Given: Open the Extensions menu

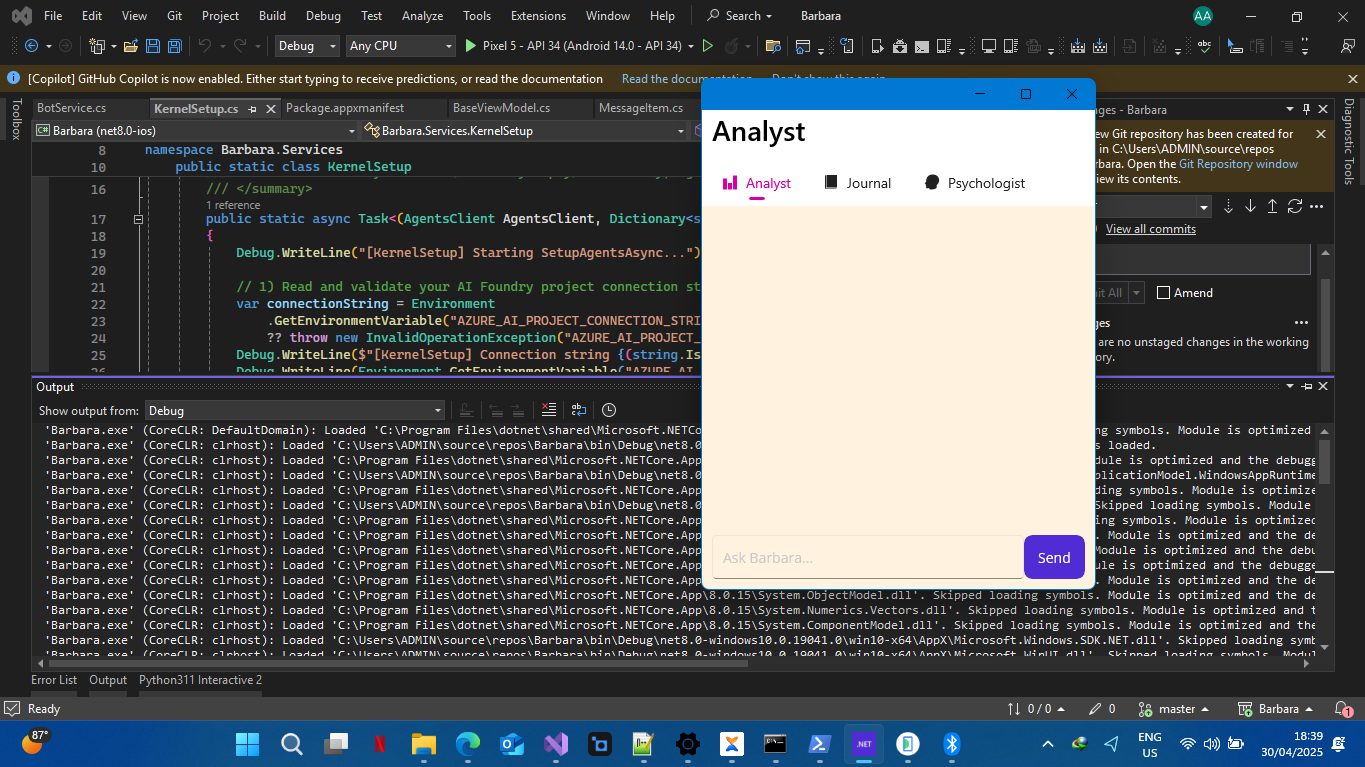Looking at the screenshot, I should [538, 16].
